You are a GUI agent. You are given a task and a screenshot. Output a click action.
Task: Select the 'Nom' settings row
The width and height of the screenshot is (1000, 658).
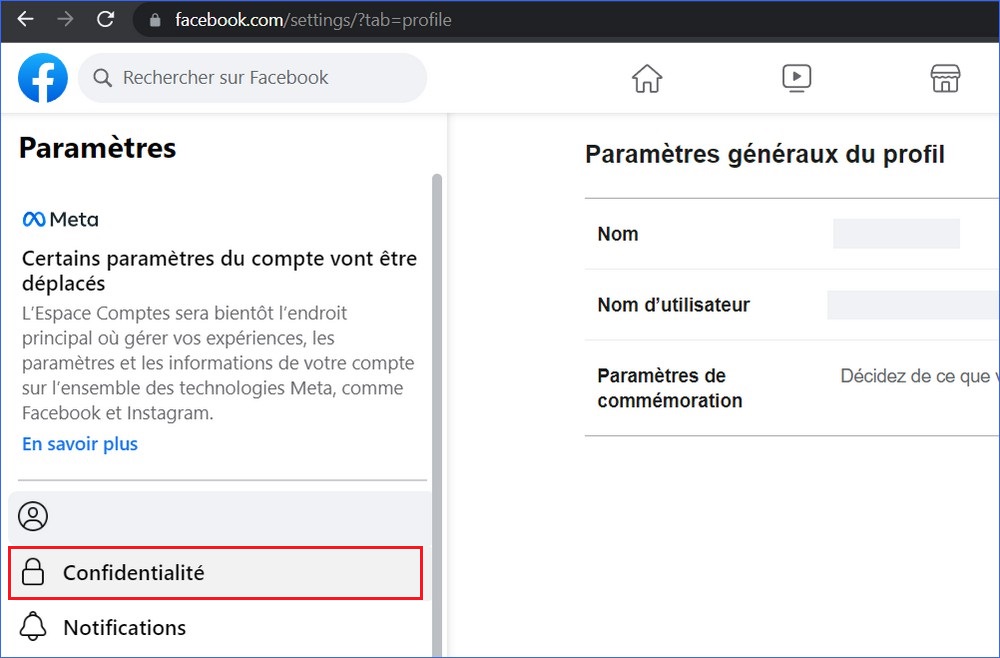point(790,234)
